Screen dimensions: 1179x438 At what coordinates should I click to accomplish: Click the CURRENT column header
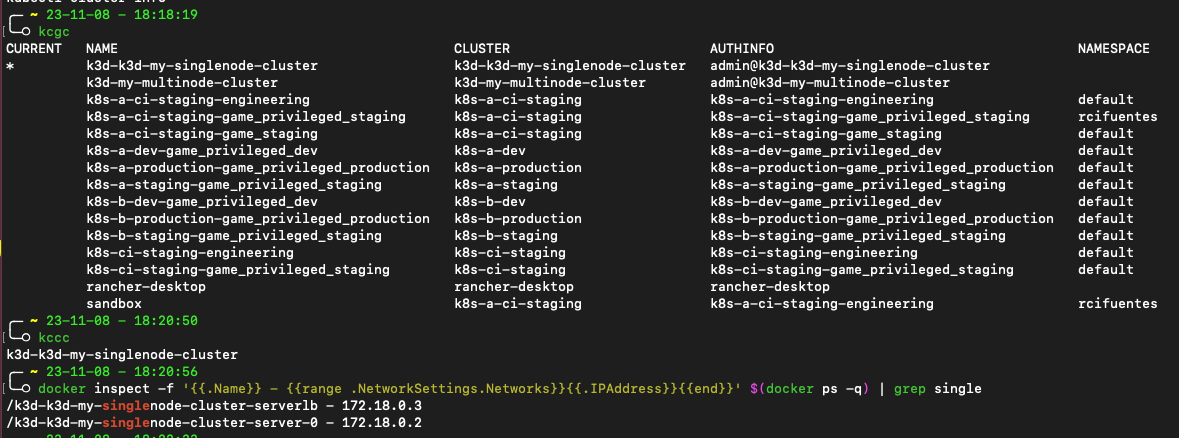[x=34, y=49]
